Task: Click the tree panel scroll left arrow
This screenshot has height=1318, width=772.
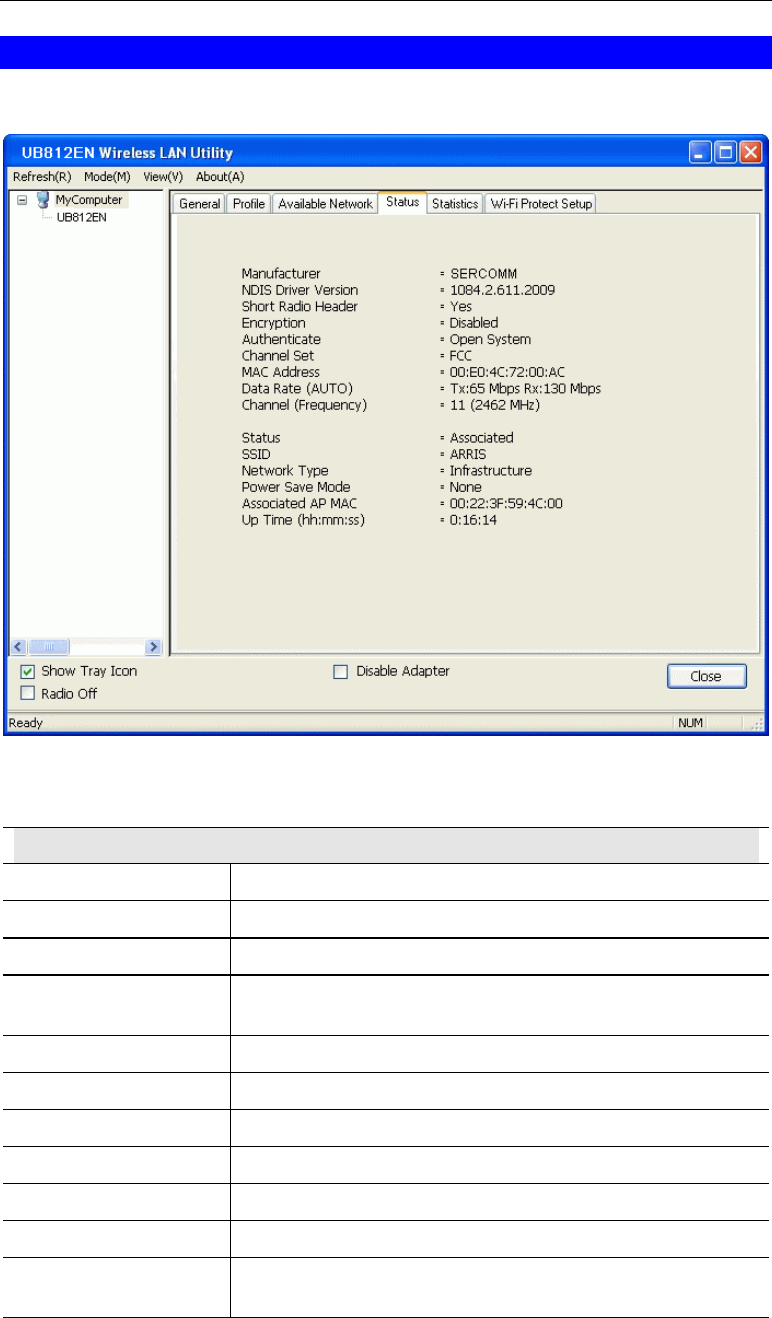Action: (20, 647)
